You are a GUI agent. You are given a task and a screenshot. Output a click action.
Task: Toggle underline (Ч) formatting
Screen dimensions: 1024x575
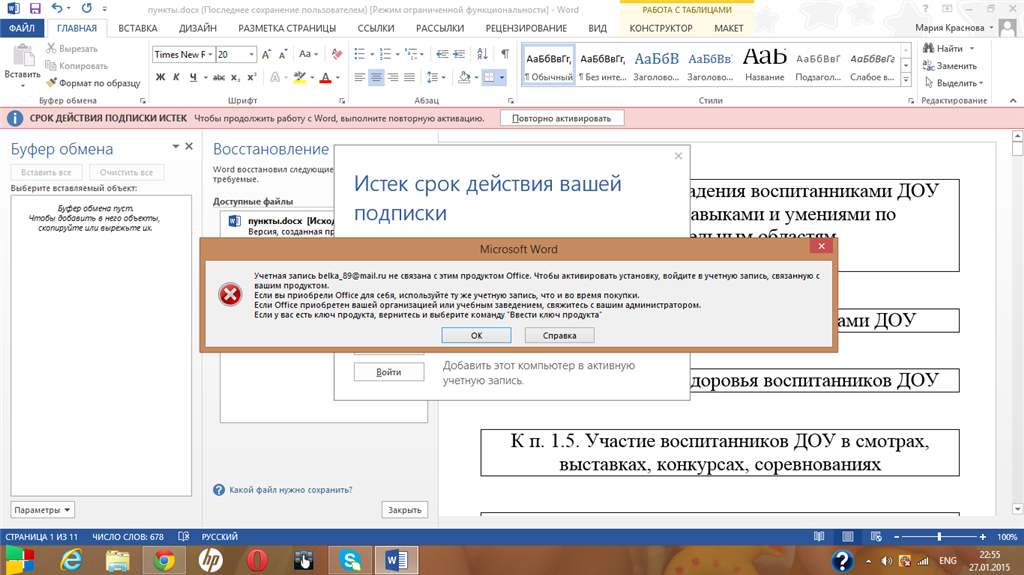(x=193, y=77)
